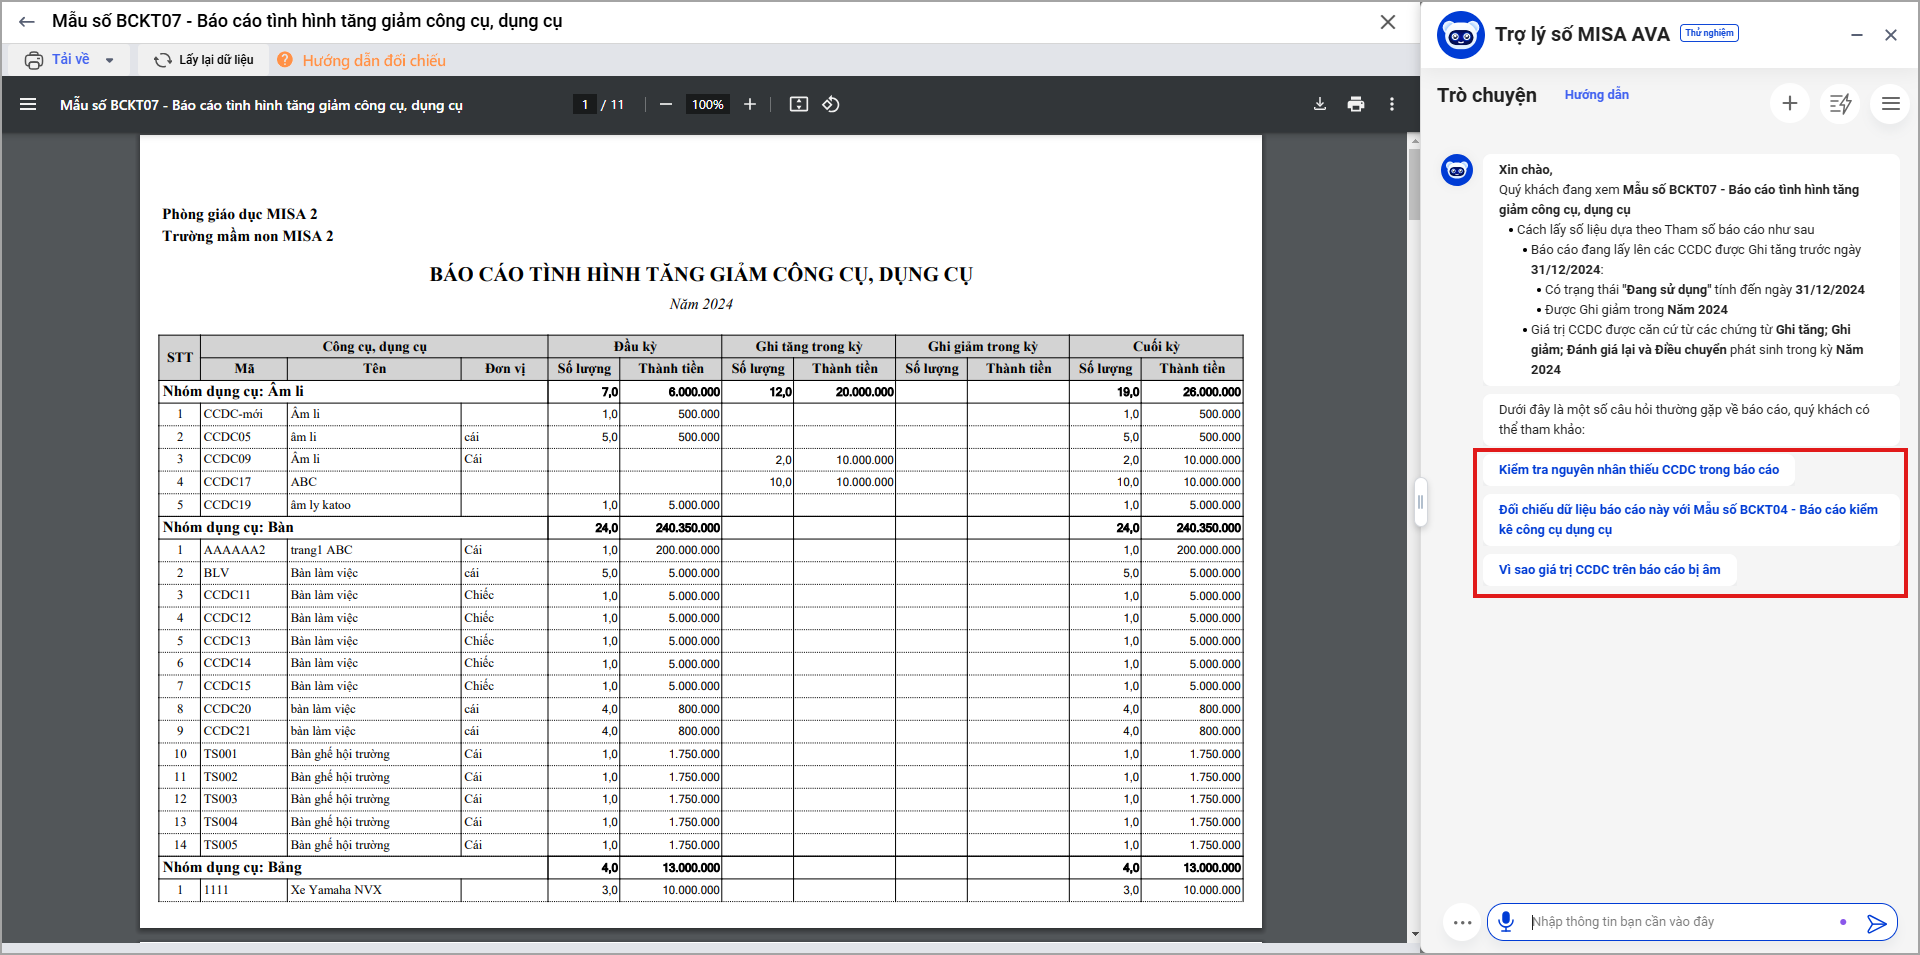The width and height of the screenshot is (1920, 955).
Task: Click the Năm 2024 subtitle
Action: click(x=701, y=304)
